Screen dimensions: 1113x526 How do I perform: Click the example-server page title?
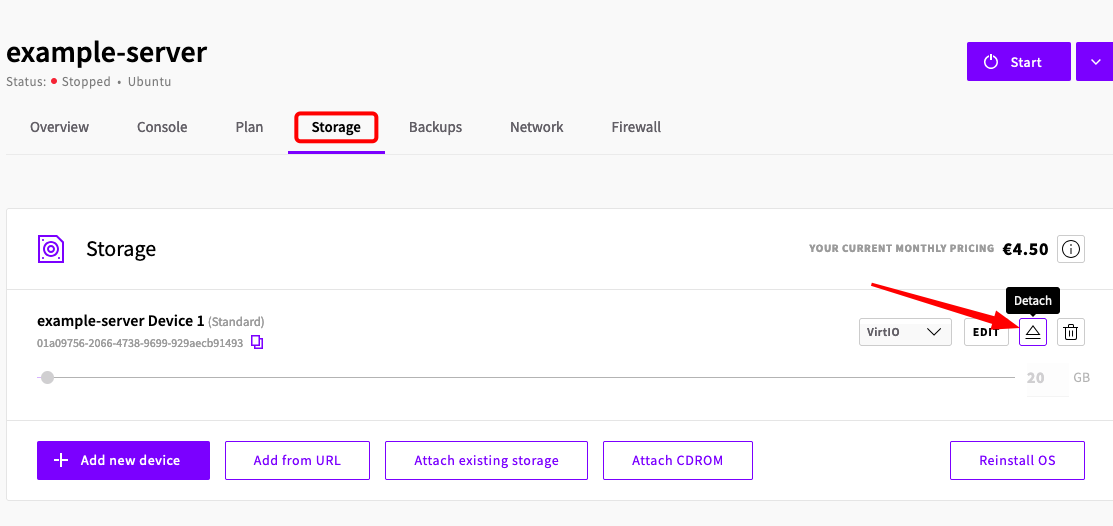click(x=106, y=53)
